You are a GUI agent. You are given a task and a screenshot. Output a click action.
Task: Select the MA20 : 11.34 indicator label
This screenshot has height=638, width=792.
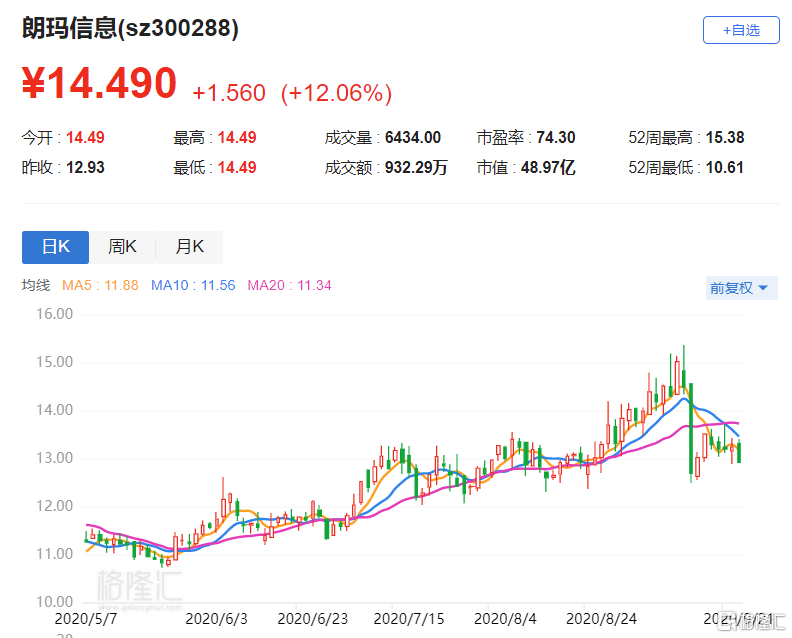coord(289,285)
